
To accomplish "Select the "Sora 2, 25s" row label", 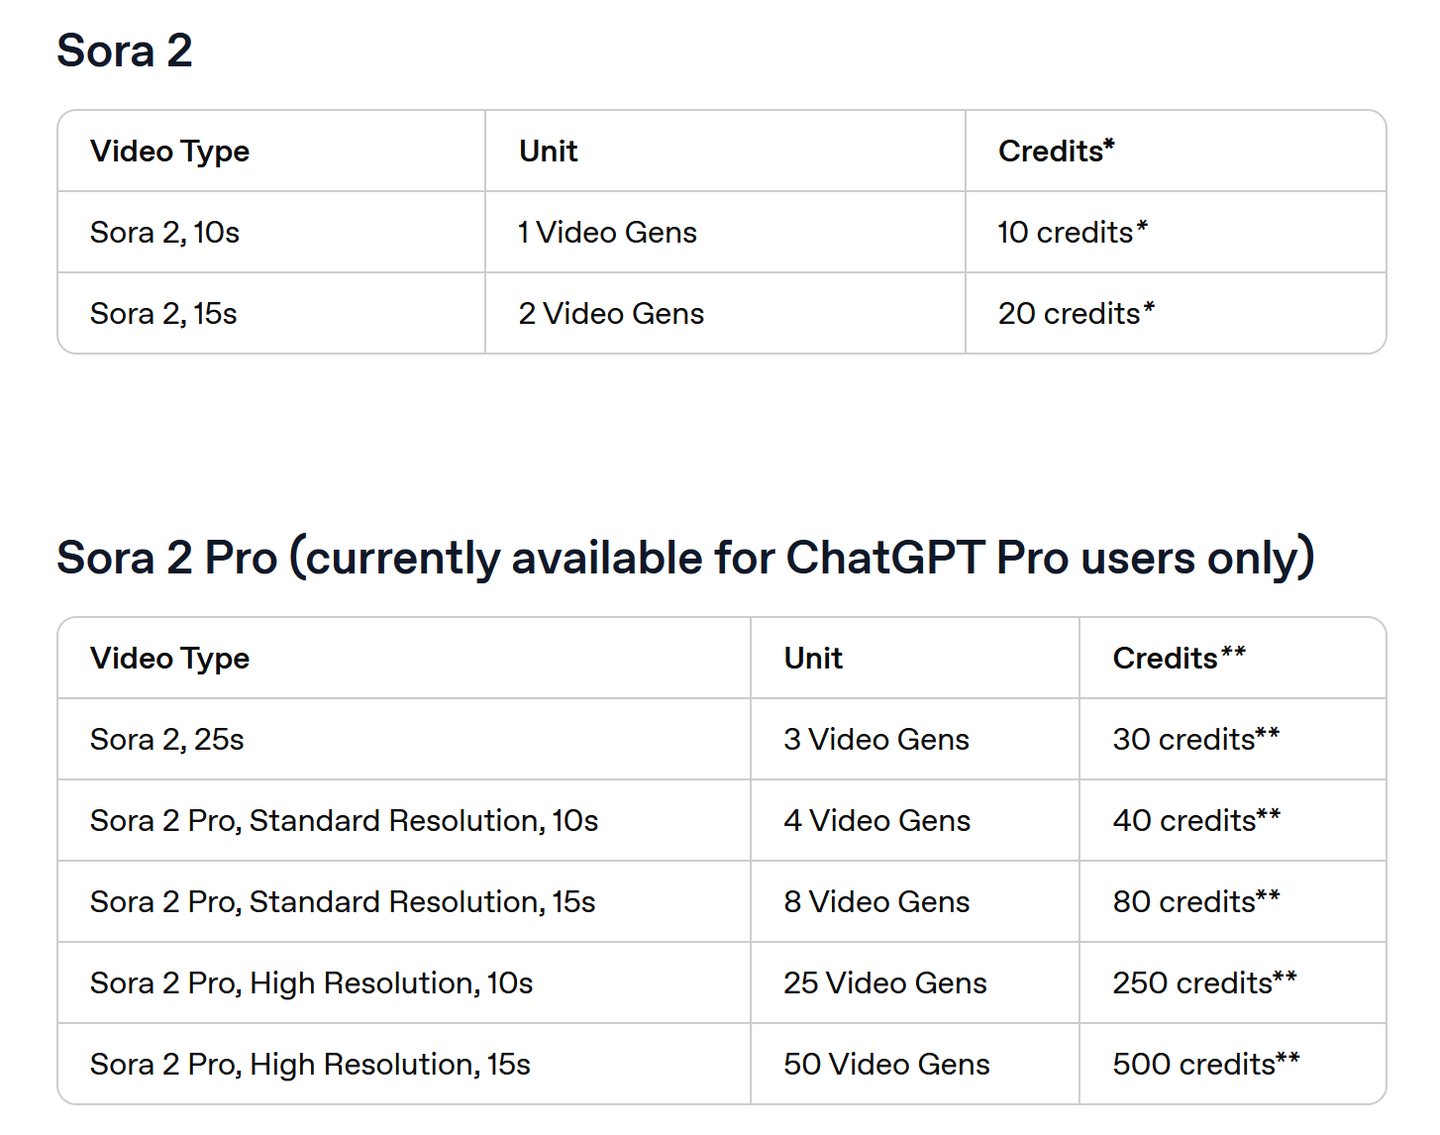I will point(167,740).
